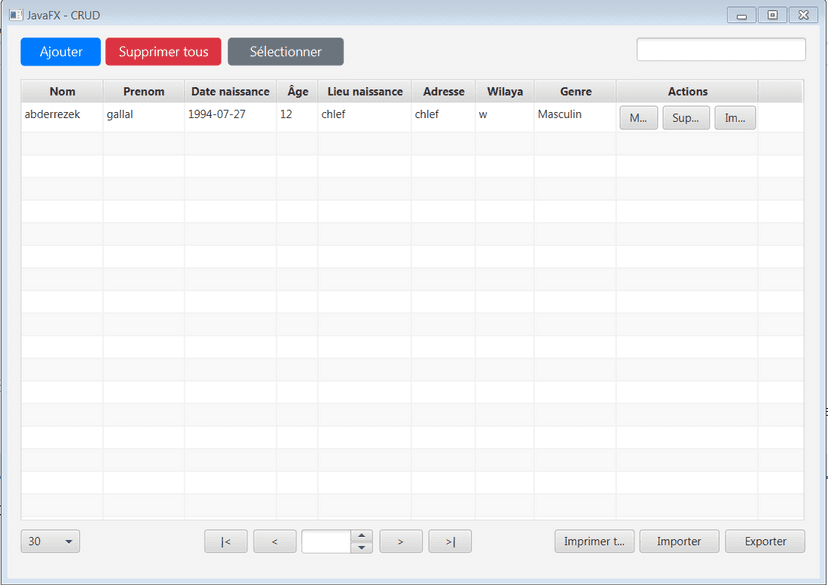Click the search field at top right
The height and width of the screenshot is (585, 828).
tap(720, 49)
